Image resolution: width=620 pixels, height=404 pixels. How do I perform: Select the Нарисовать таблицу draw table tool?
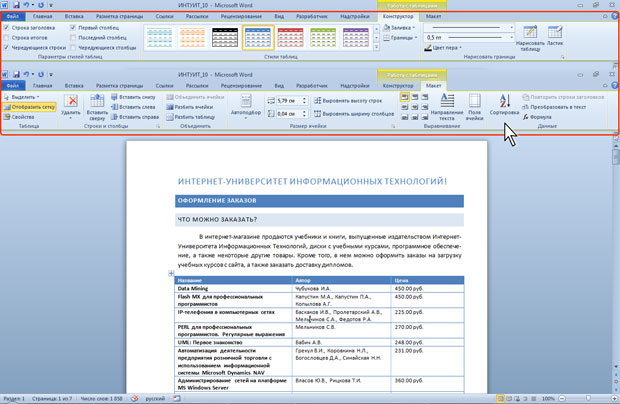coord(527,38)
